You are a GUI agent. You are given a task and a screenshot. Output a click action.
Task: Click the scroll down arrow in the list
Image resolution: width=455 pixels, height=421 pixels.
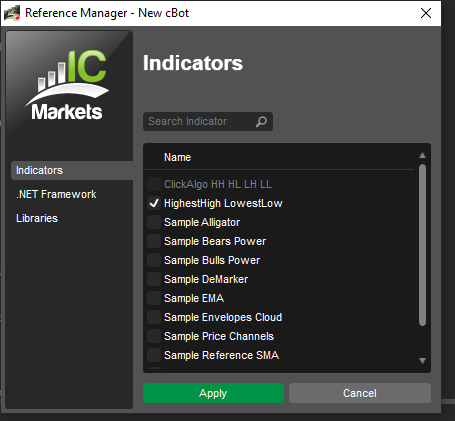422,361
